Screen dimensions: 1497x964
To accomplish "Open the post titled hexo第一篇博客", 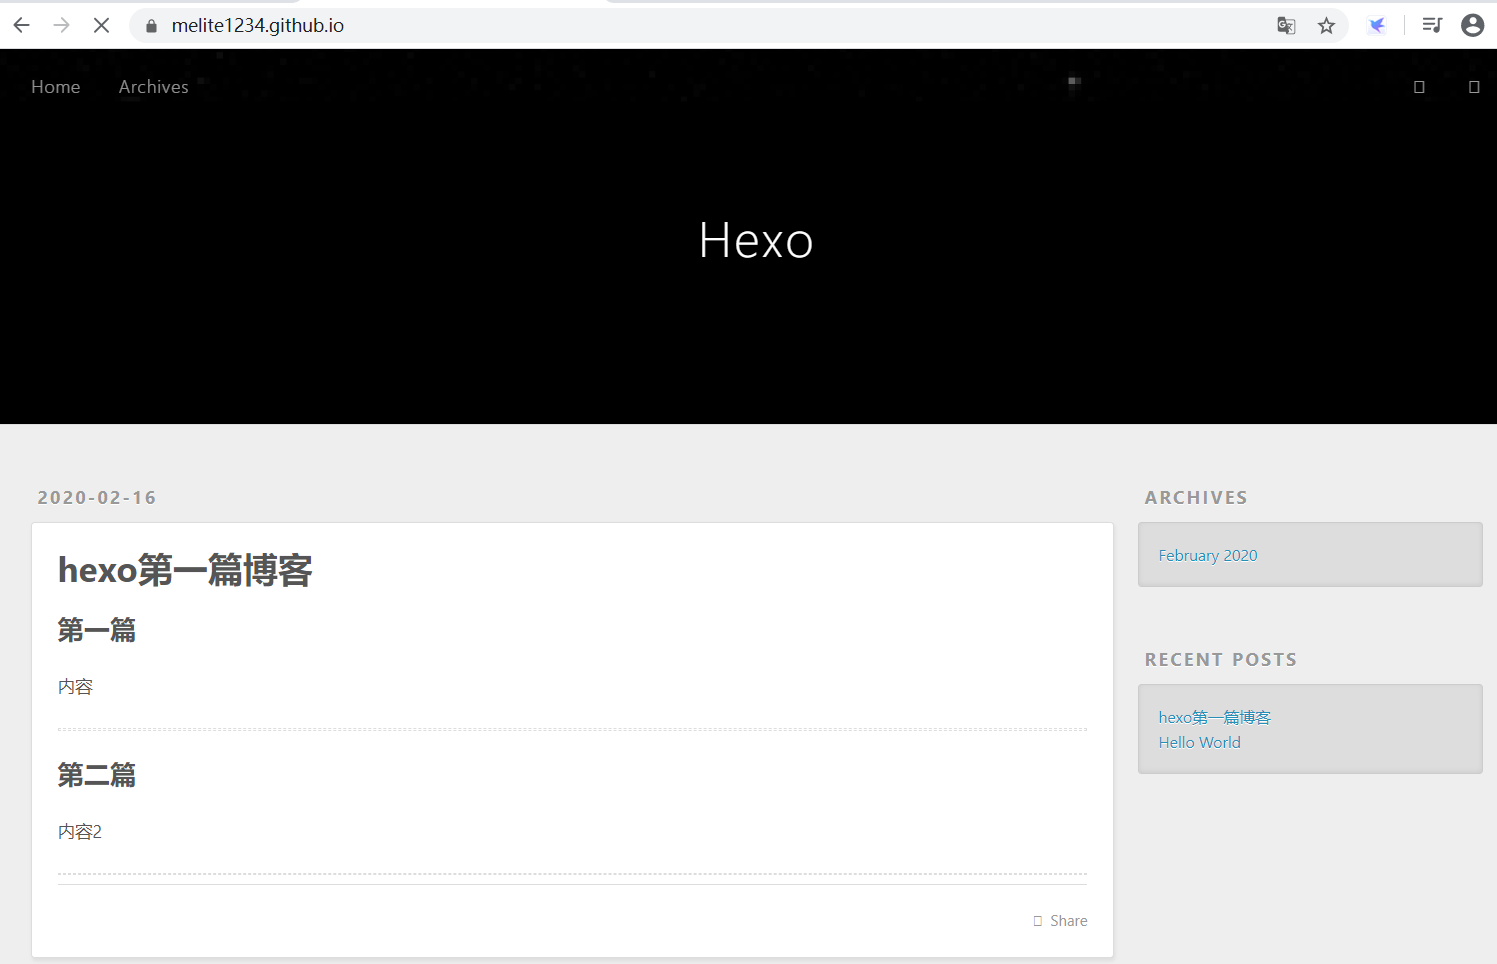I will 185,570.
